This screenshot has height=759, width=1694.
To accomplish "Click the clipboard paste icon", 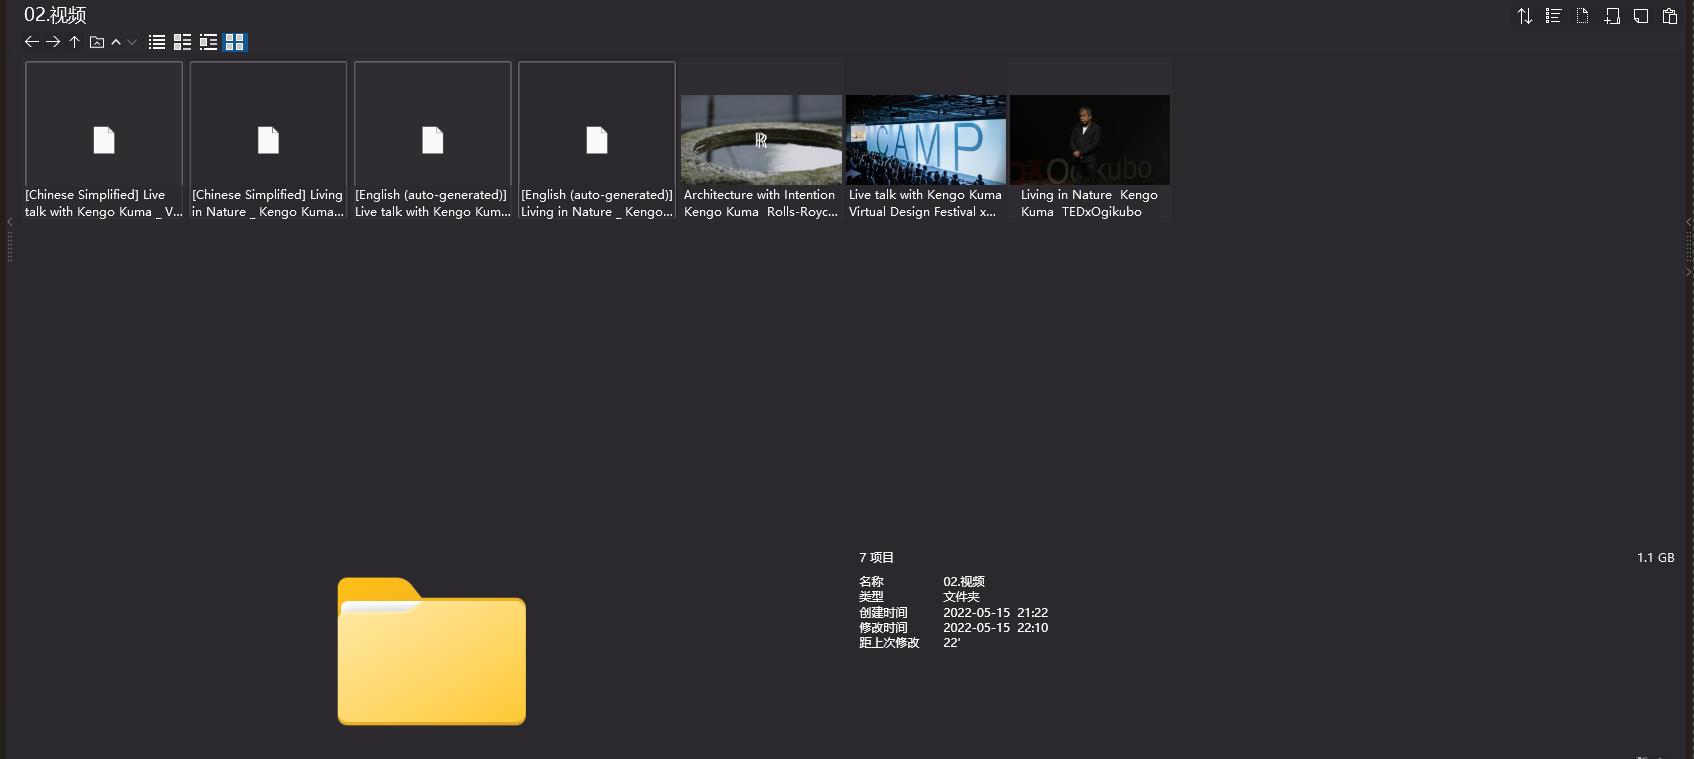I will (1670, 16).
